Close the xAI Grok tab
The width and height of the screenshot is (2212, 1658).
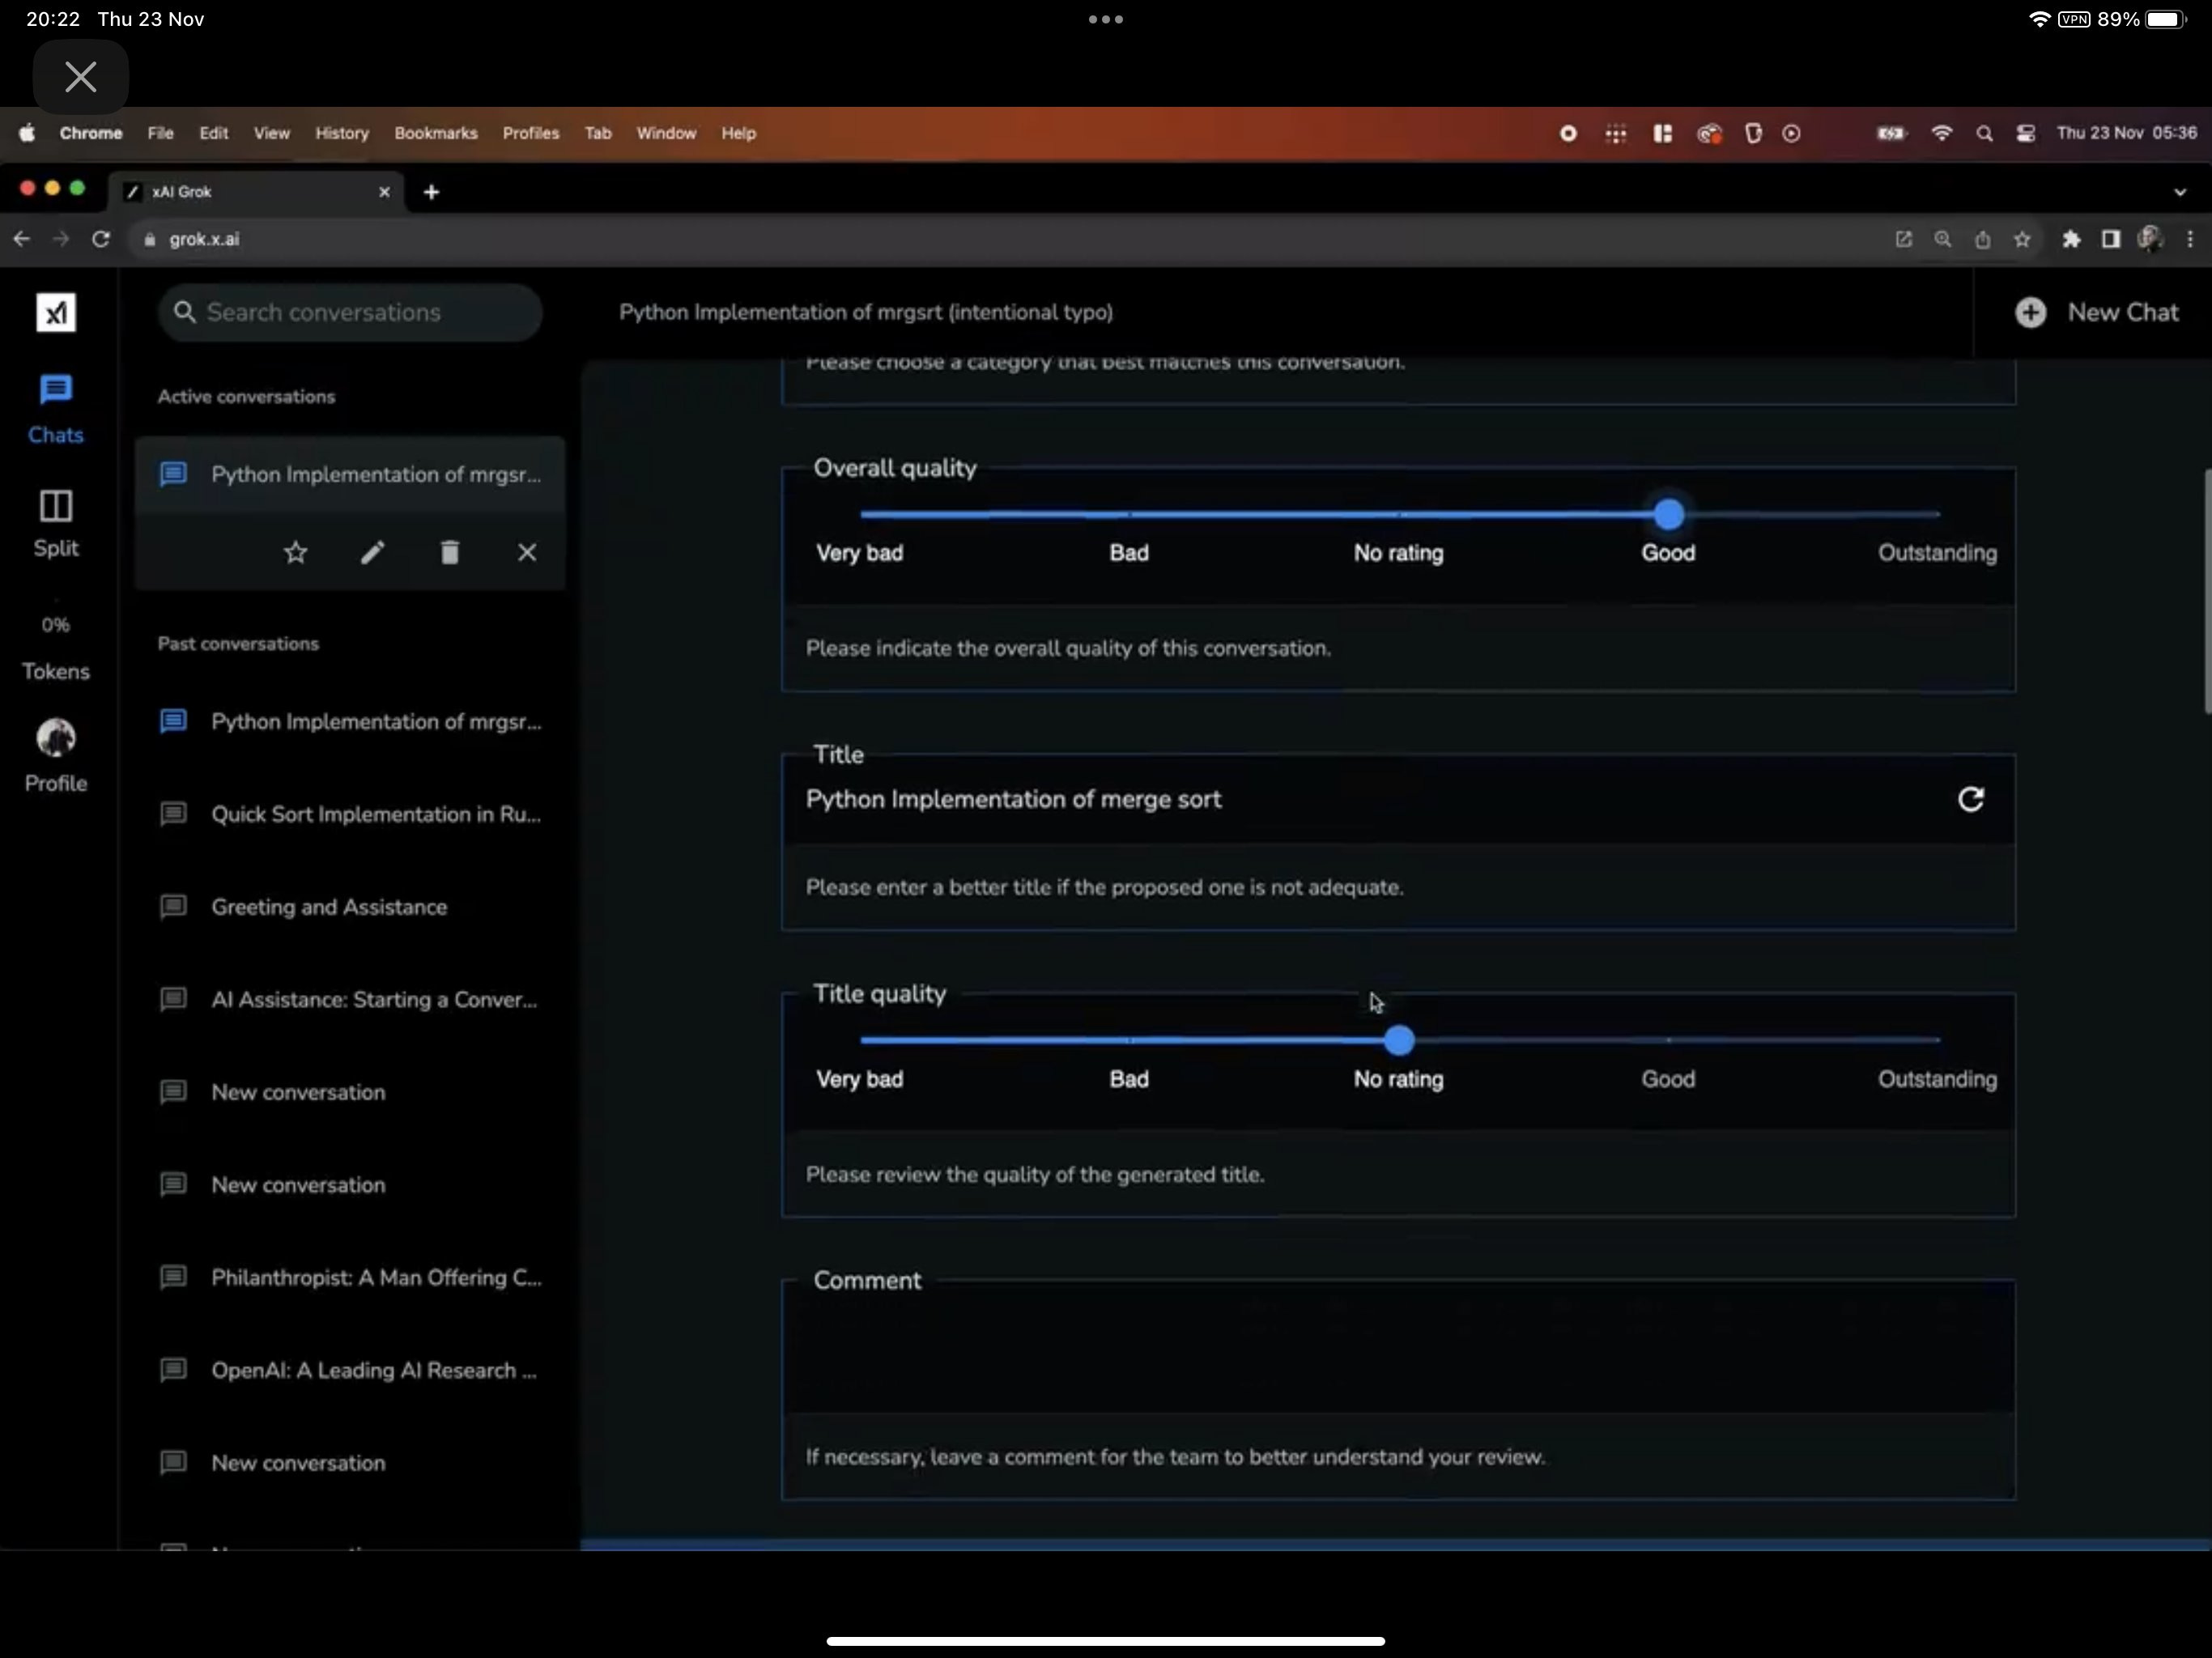coord(384,192)
